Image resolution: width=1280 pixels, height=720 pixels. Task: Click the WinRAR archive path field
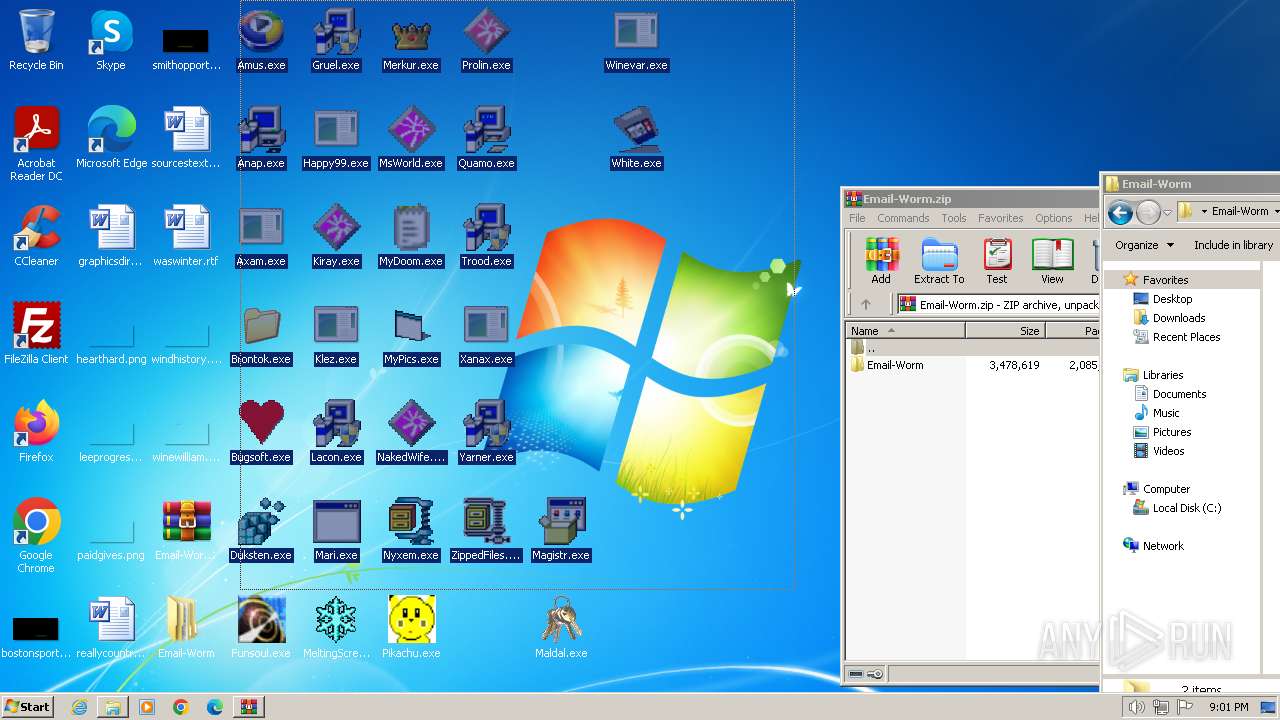tap(998, 305)
